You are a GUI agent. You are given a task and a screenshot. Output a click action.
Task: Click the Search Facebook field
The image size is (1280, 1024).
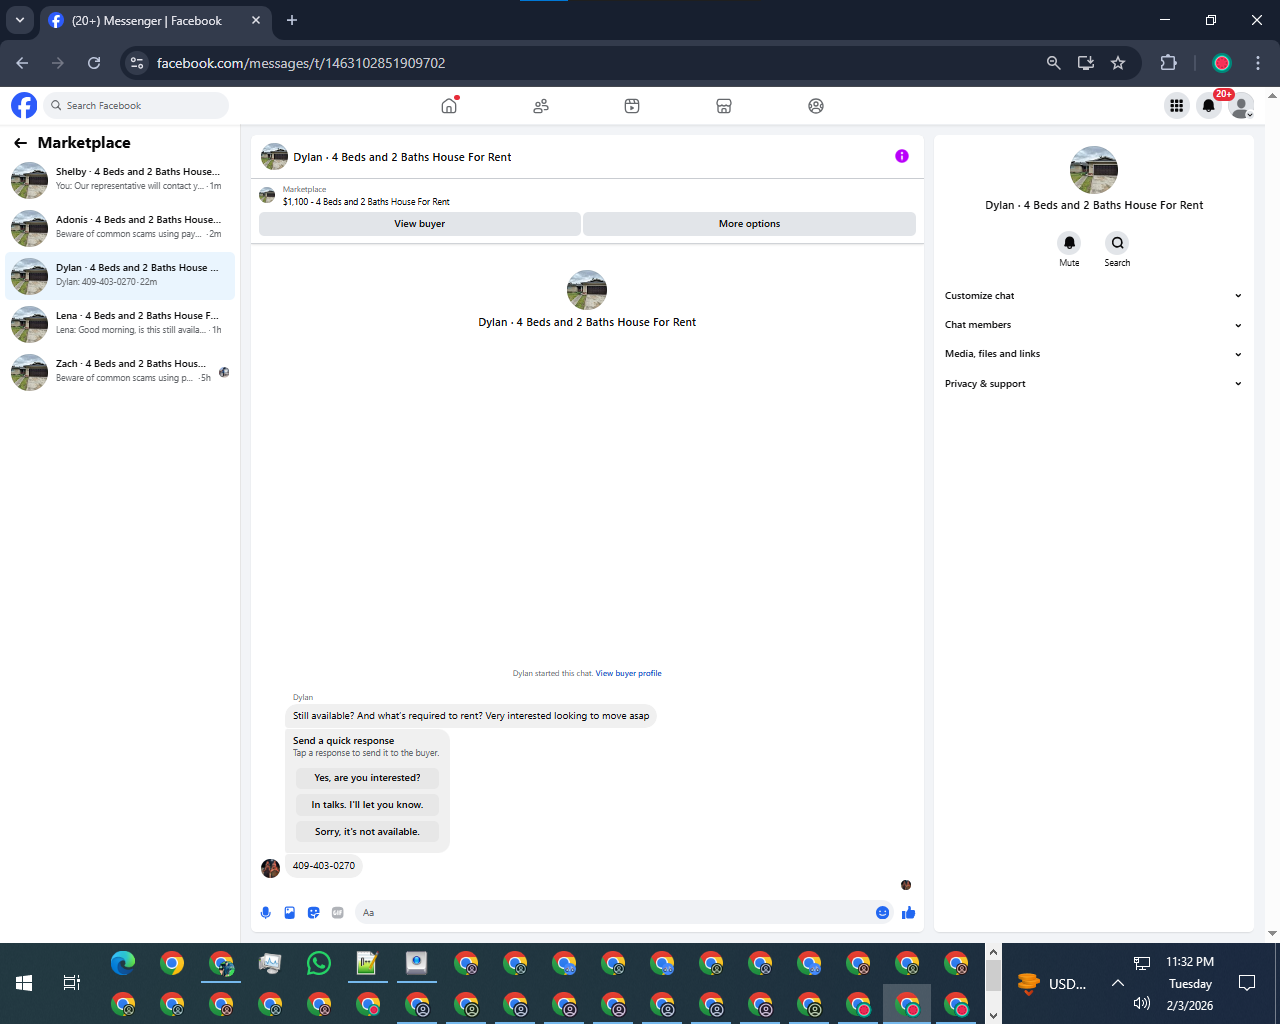click(x=136, y=105)
